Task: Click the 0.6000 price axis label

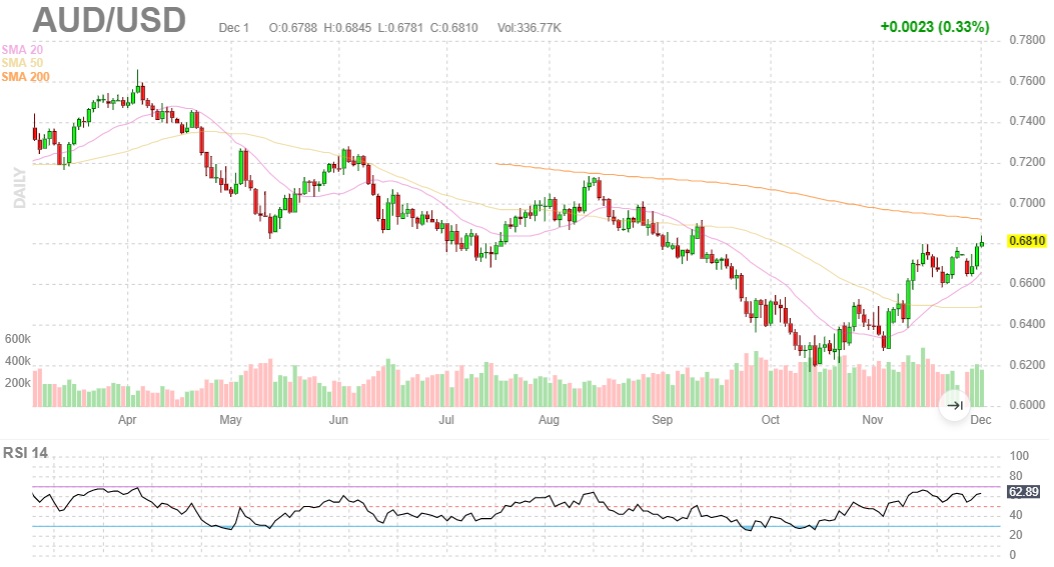Action: (x=1027, y=405)
